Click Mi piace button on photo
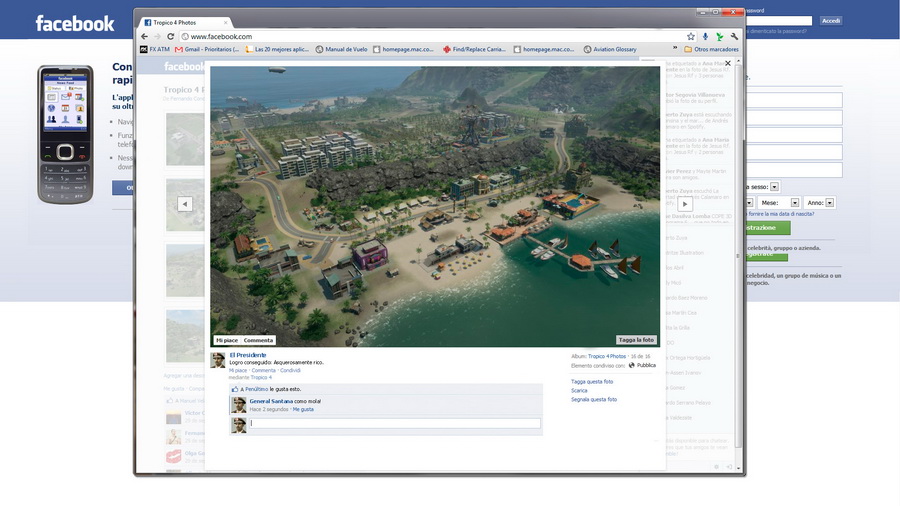This screenshot has width=900, height=506. click(x=227, y=340)
